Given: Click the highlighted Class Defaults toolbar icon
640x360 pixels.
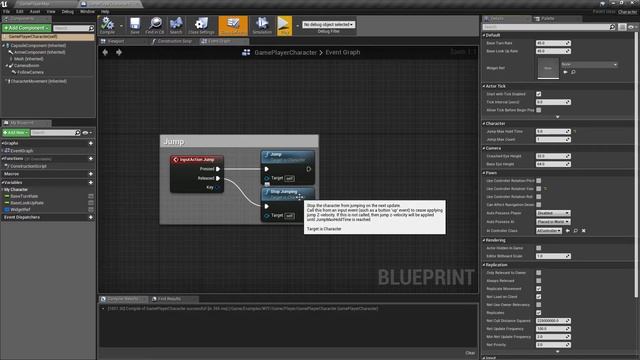Looking at the screenshot, I should (x=233, y=25).
